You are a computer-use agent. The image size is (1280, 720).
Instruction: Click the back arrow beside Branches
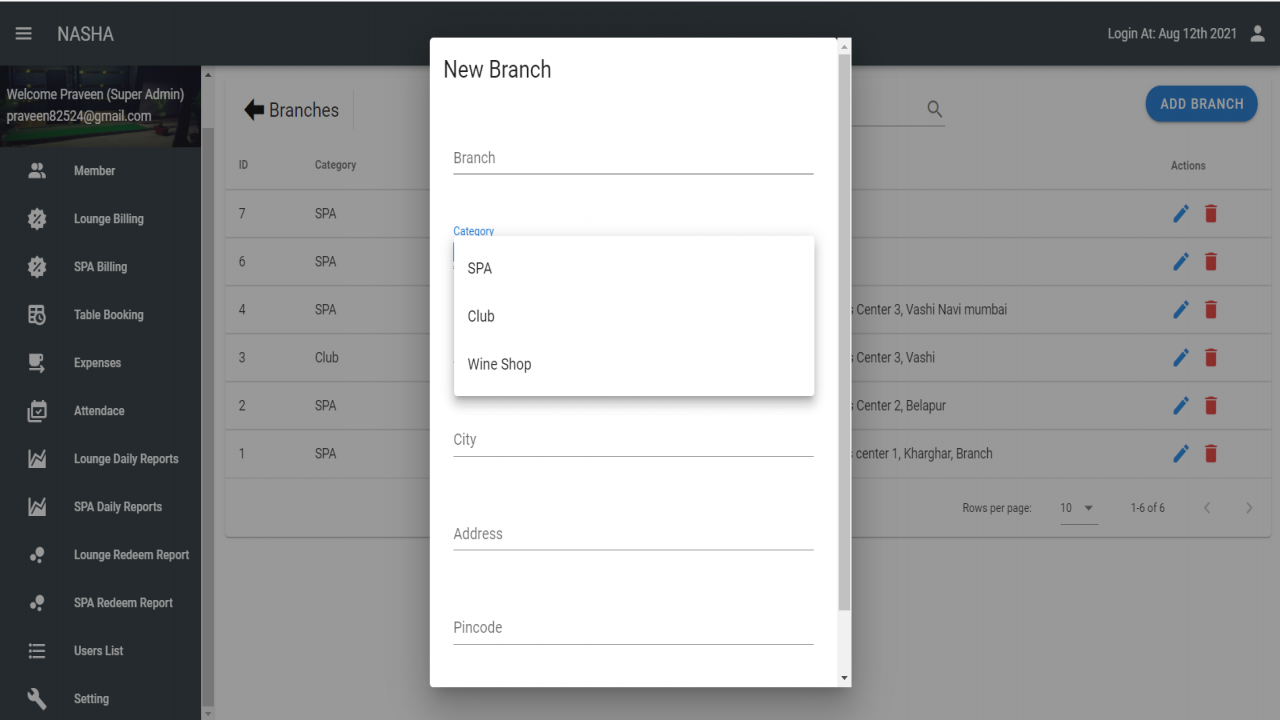(254, 110)
